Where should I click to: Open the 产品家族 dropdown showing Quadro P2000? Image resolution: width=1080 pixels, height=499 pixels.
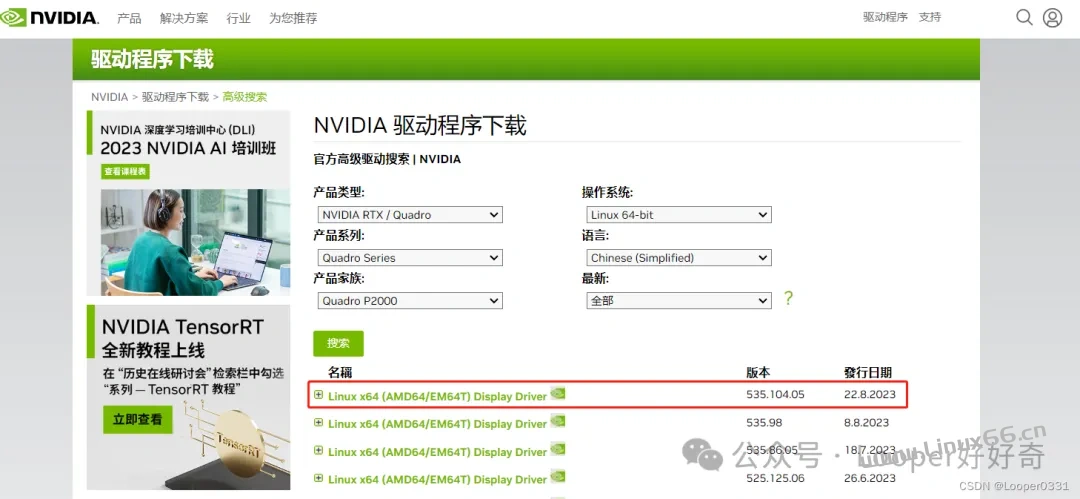coord(410,301)
